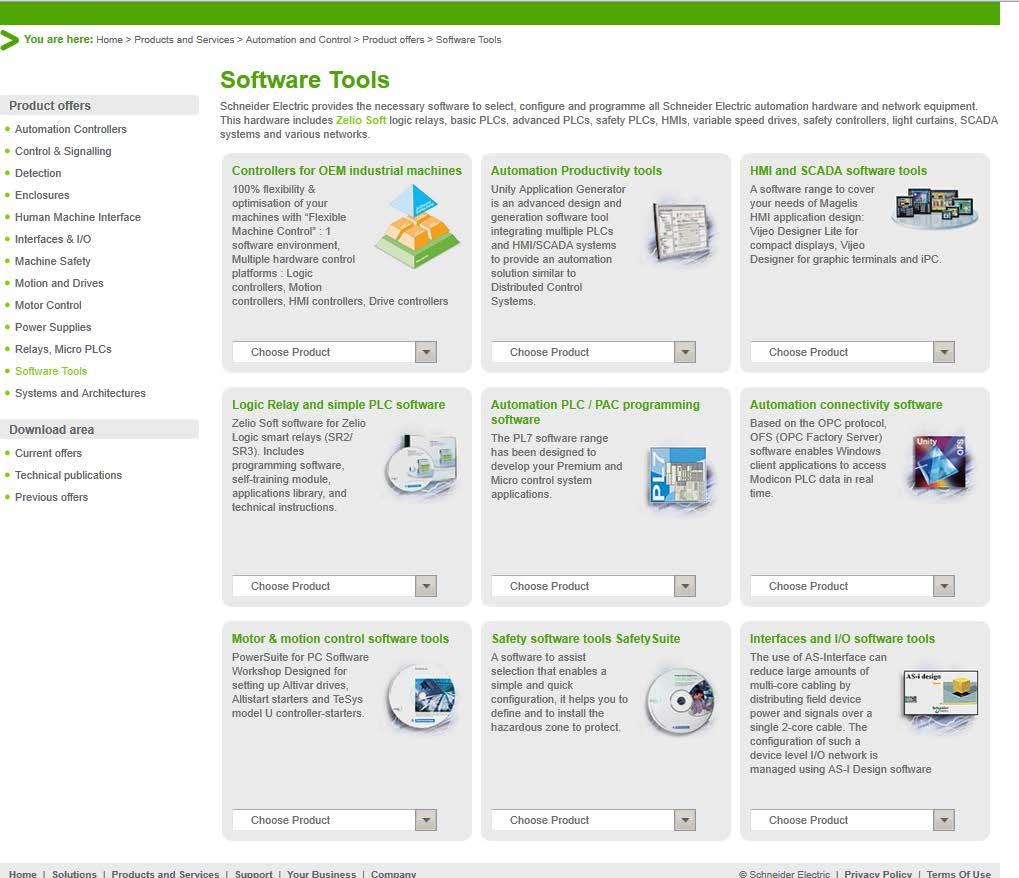1019x878 pixels.
Task: Click Company in the footer
Action: [x=393, y=874]
